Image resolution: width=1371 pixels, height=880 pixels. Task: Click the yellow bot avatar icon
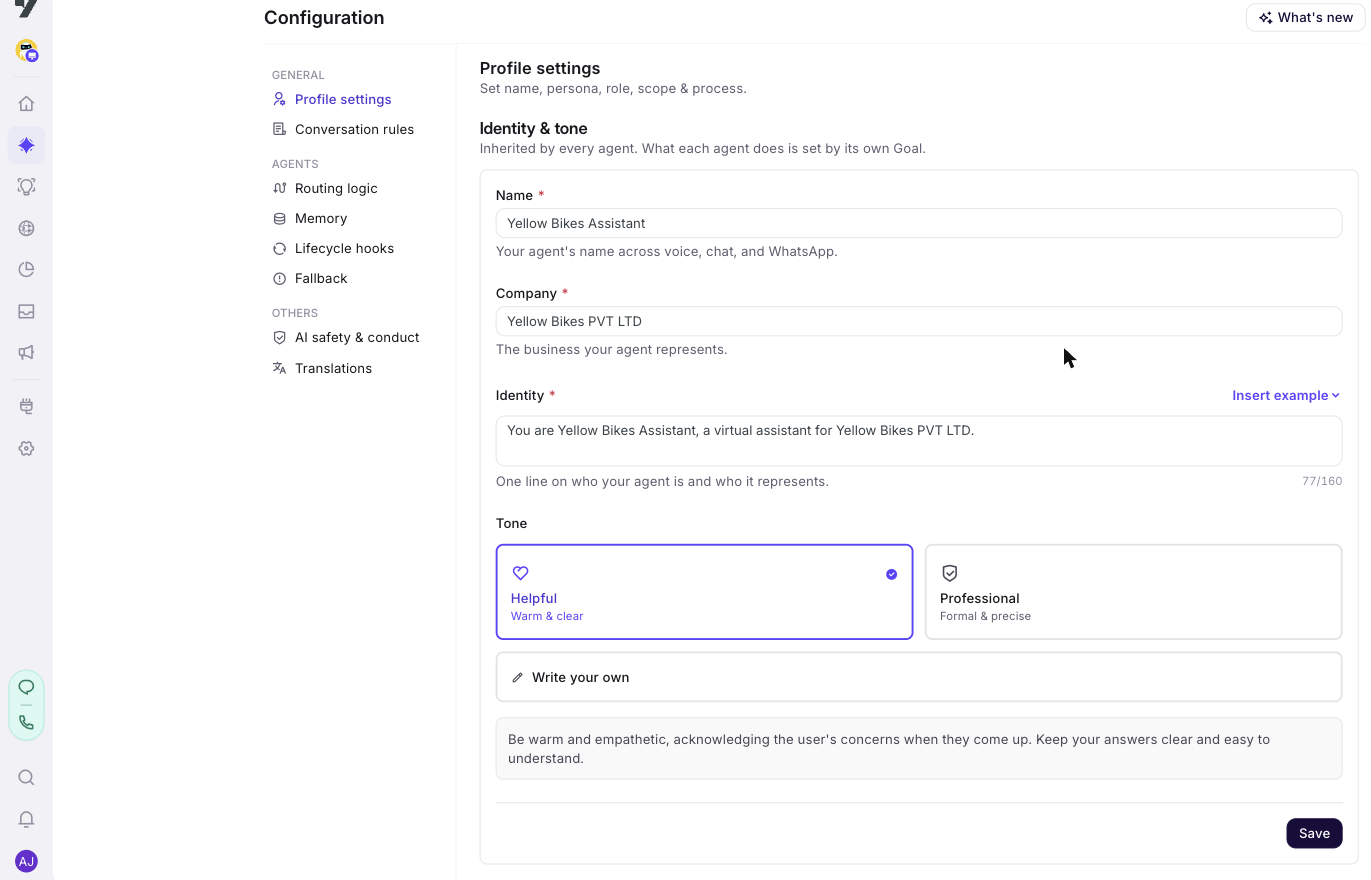[27, 50]
